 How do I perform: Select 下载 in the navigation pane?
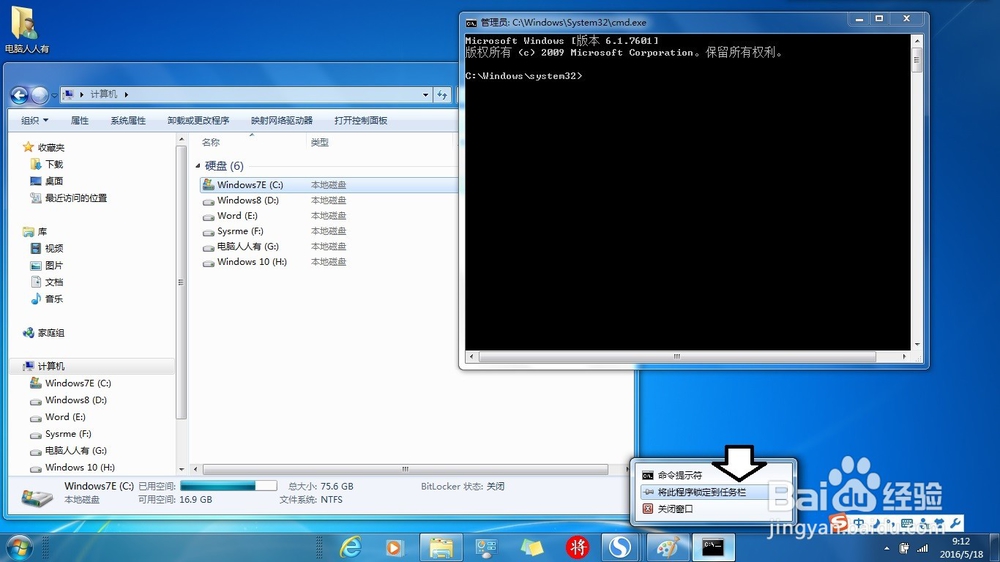pyautogui.click(x=47, y=165)
